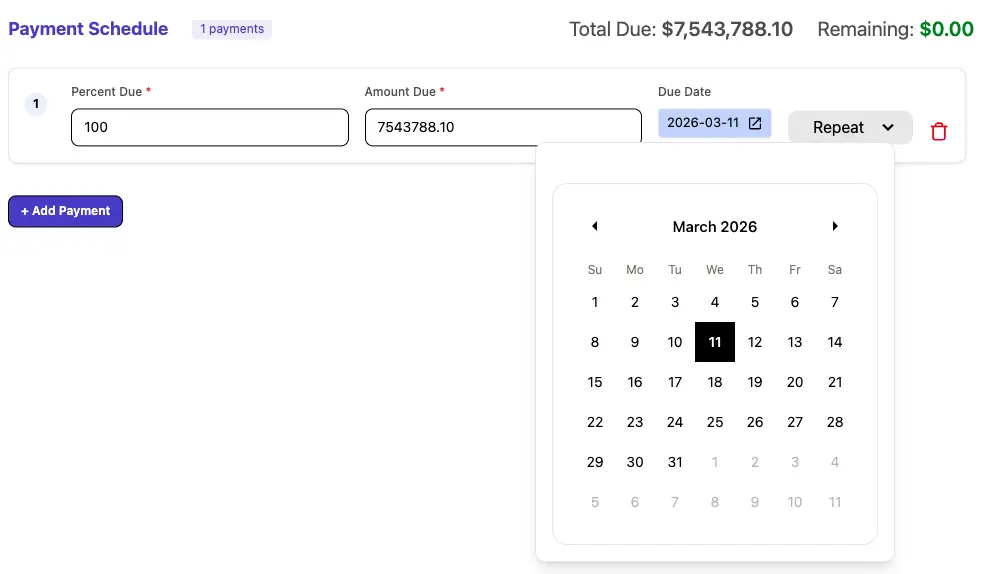986x574 pixels.
Task: Go to next month in calendar
Action: click(835, 226)
